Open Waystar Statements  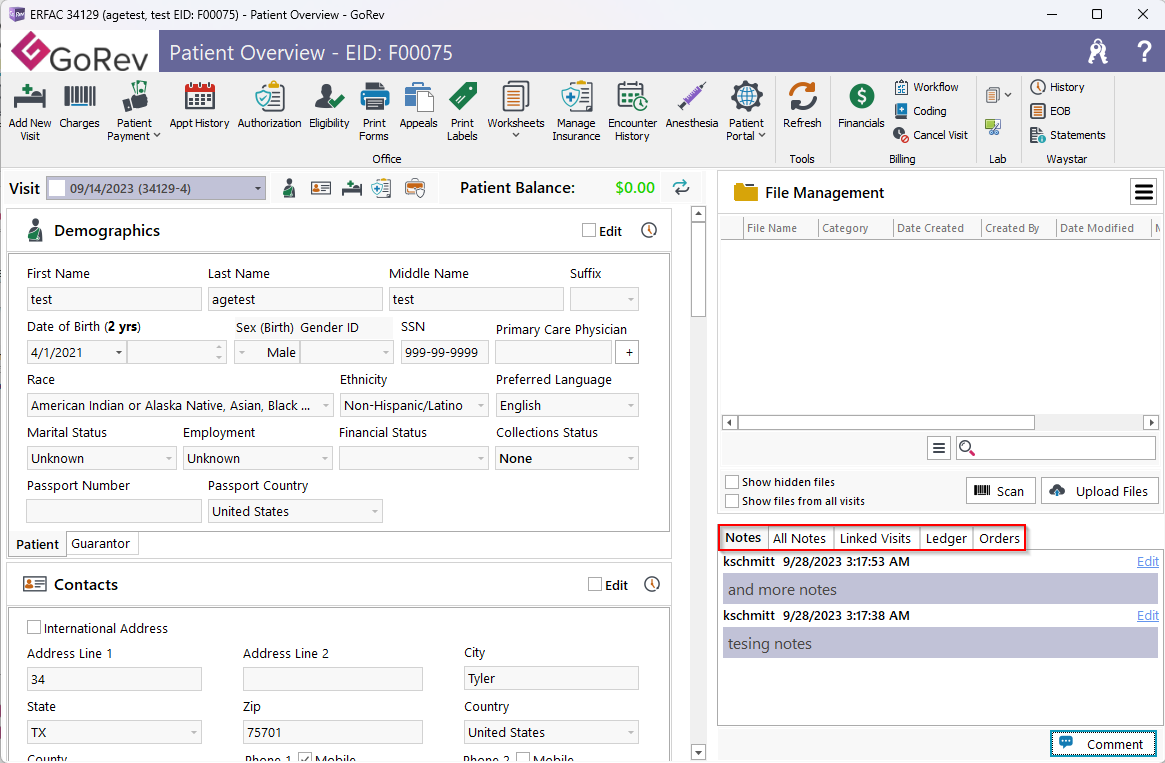click(x=1068, y=134)
